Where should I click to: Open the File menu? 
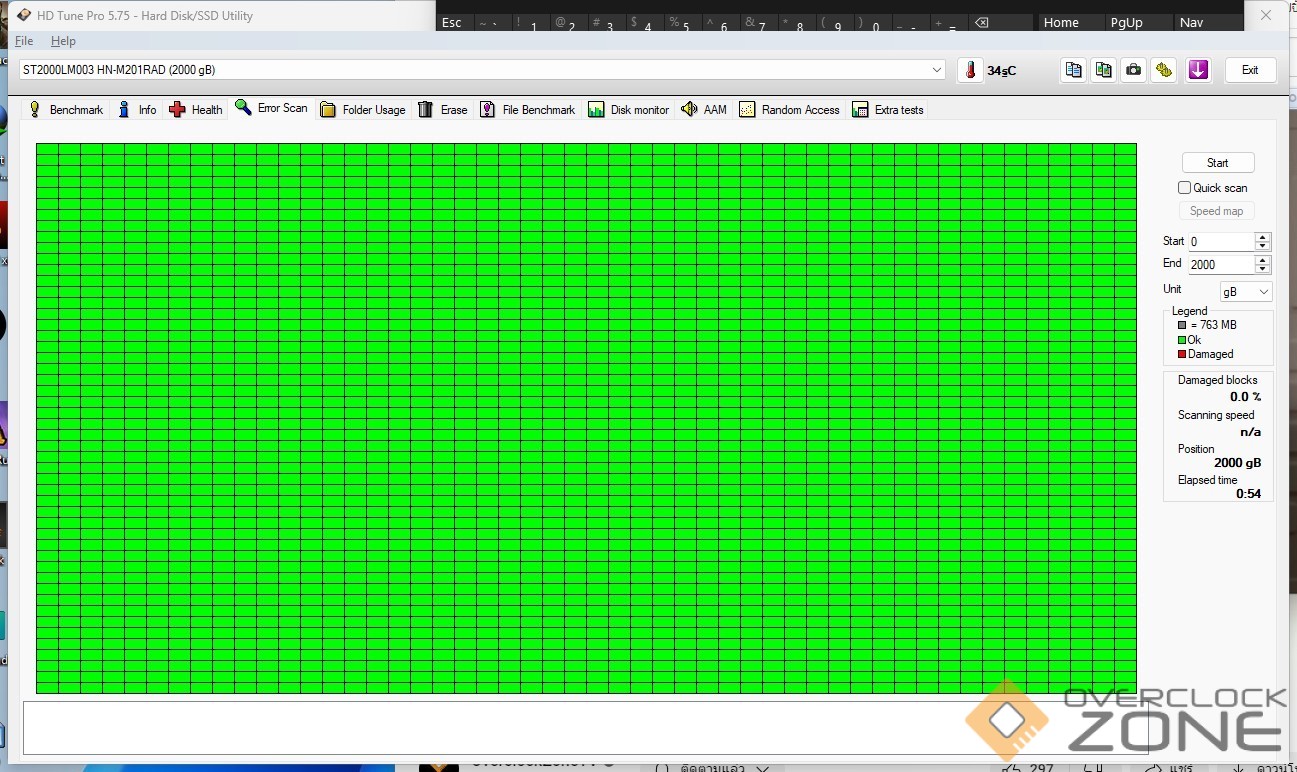[x=24, y=41]
